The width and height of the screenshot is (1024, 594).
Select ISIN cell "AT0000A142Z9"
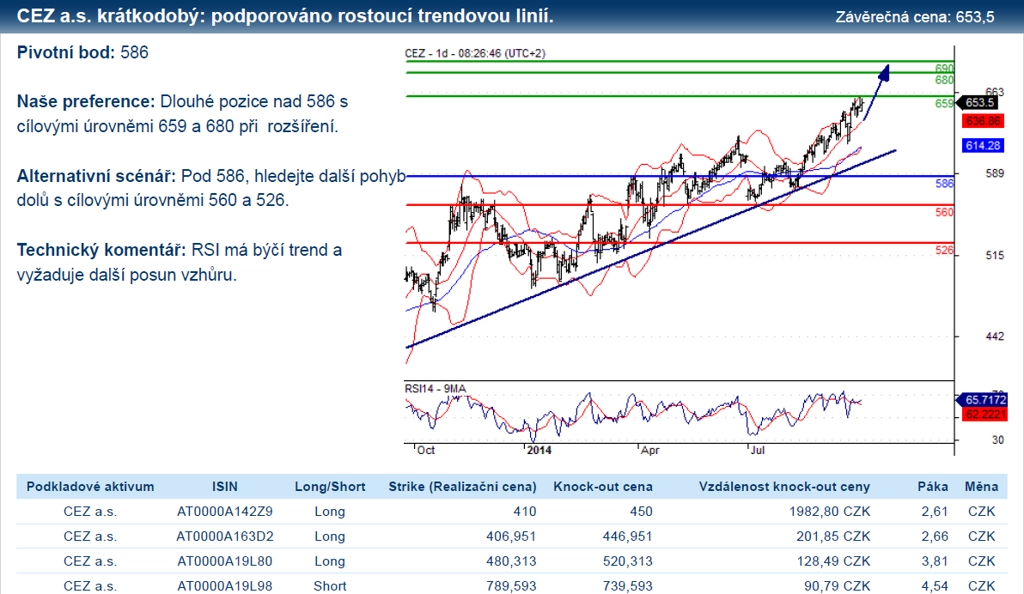225,511
